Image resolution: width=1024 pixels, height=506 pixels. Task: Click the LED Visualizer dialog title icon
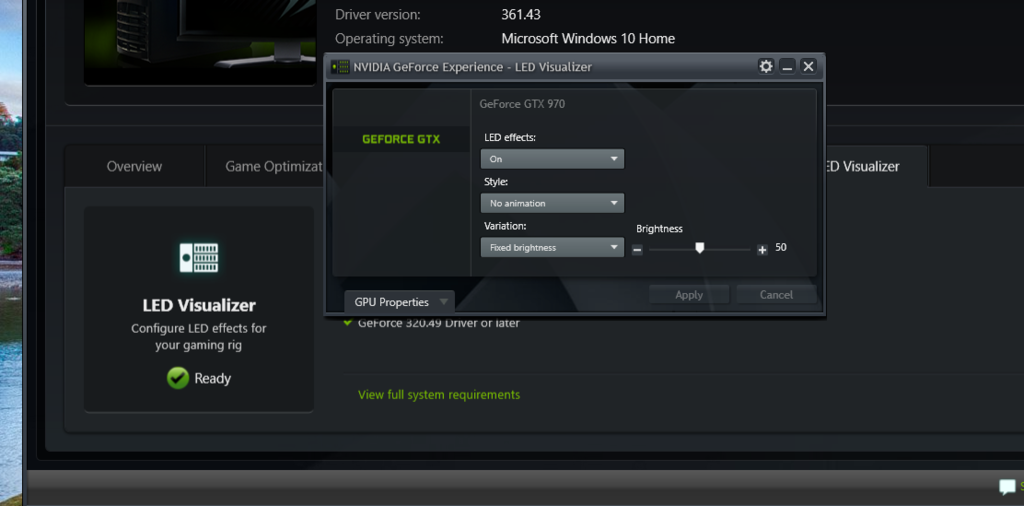click(x=340, y=67)
